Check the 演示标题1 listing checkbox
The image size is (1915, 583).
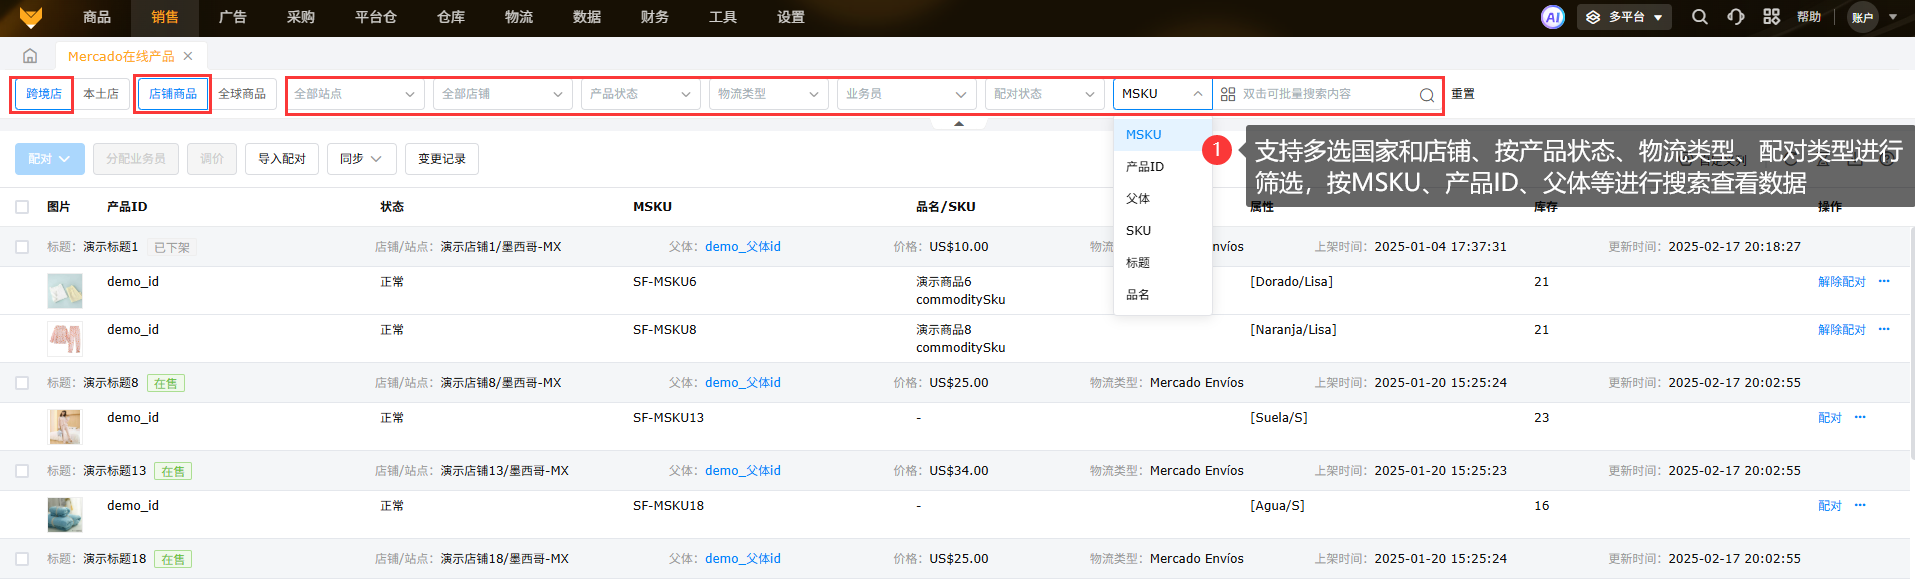pos(22,247)
